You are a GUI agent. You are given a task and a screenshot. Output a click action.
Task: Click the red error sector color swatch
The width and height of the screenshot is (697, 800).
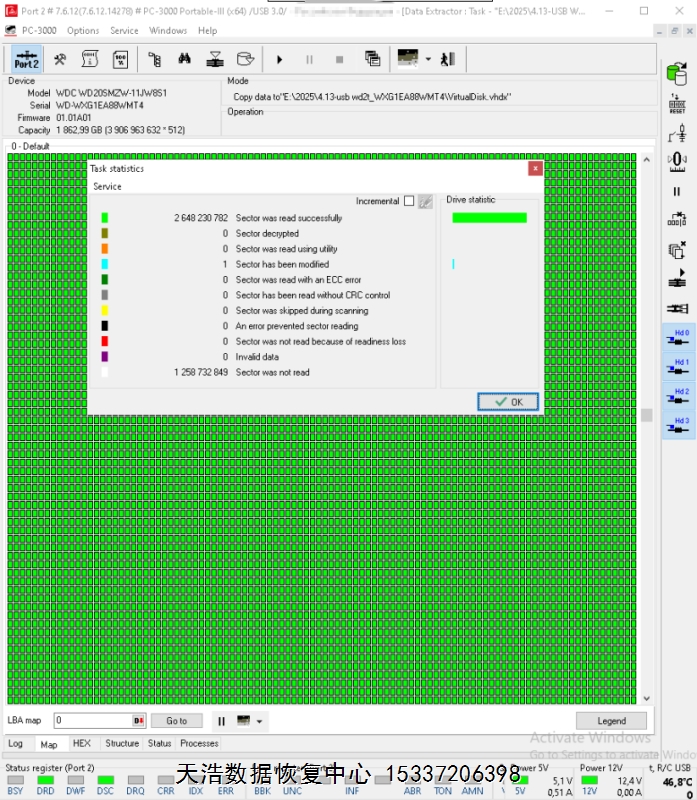[105, 342]
